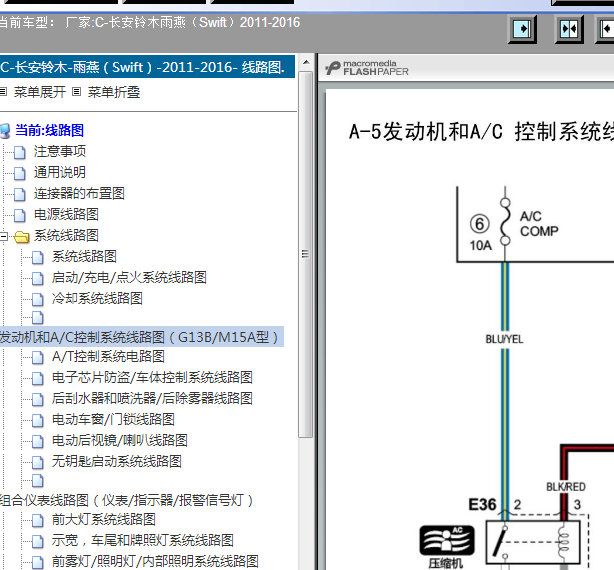Click the page icon beside 通用说明
The width and height of the screenshot is (614, 570).
coord(20,173)
